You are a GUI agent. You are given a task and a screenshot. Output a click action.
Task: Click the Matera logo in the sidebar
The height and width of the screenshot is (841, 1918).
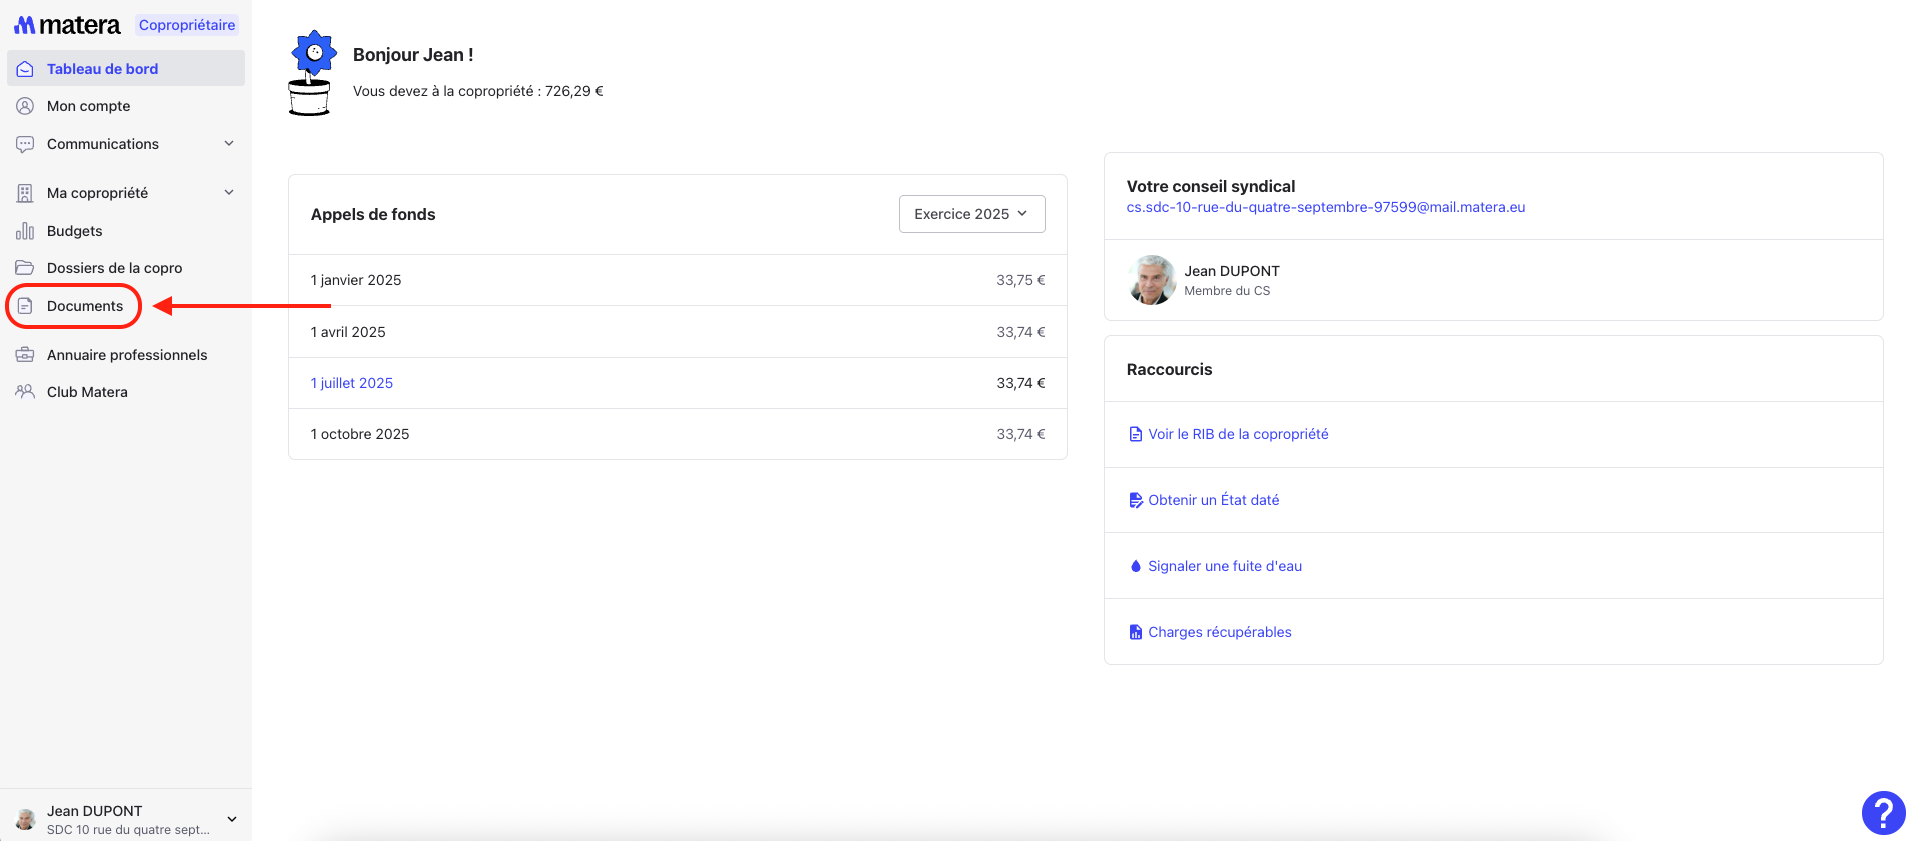point(67,25)
